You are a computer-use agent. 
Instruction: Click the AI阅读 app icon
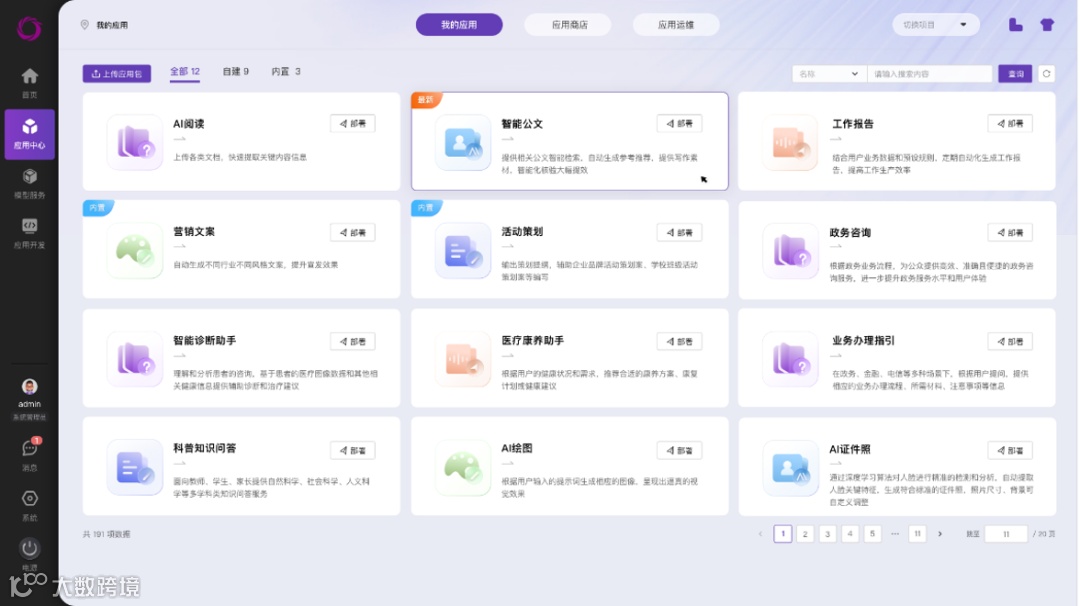[134, 142]
